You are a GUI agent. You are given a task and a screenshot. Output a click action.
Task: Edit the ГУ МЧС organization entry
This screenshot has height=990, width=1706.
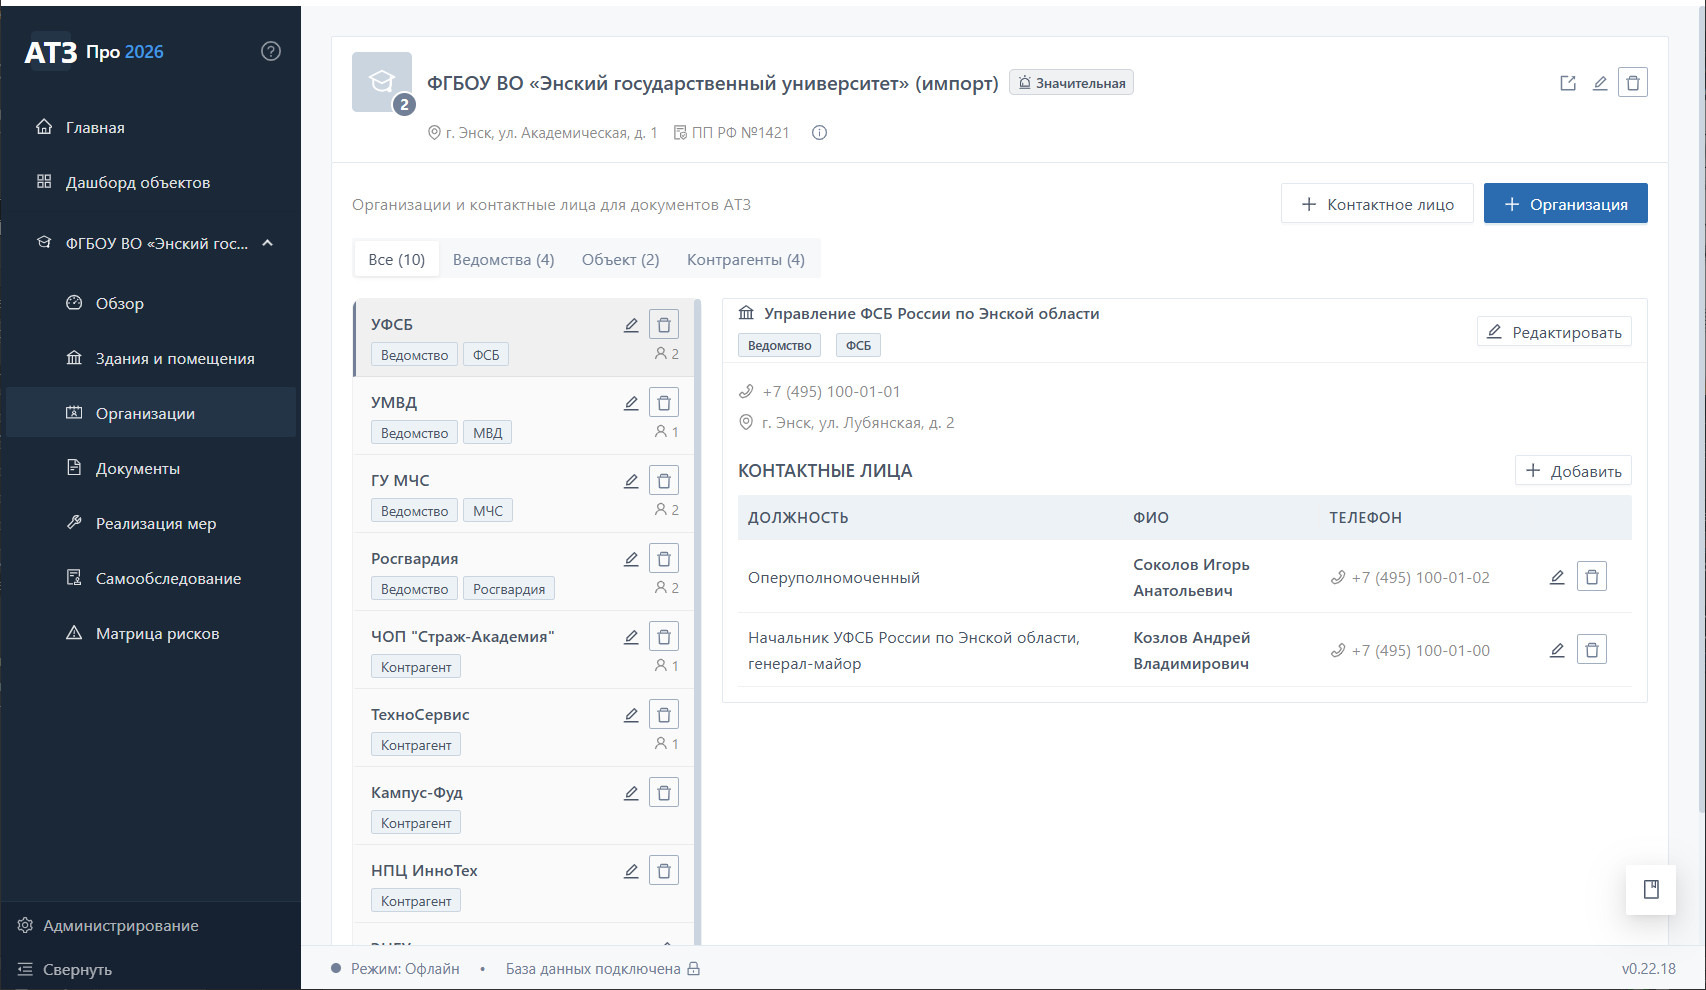pyautogui.click(x=631, y=481)
